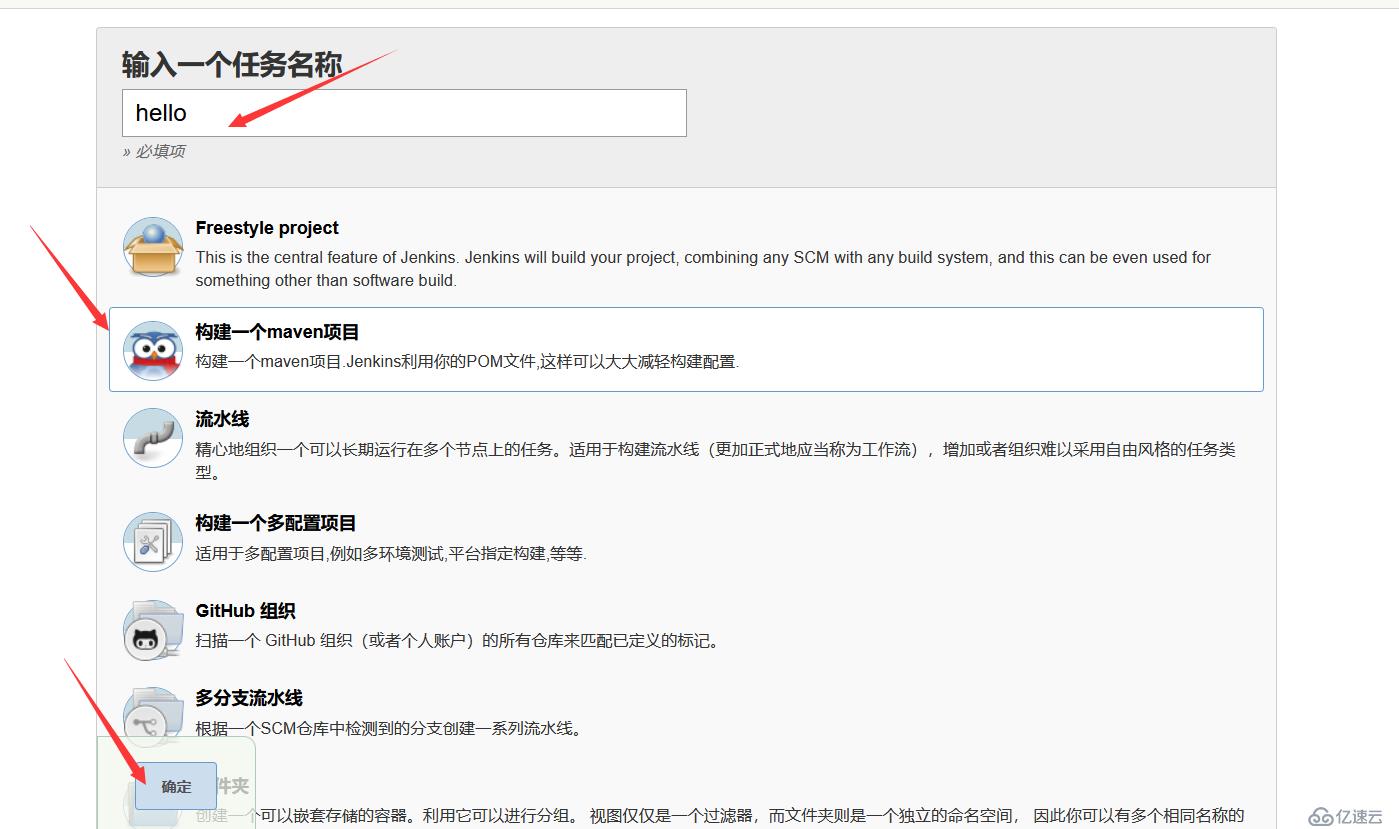This screenshot has height=829, width=1399.
Task: Select the pipeline 流水线 pipe icon
Action: pos(153,438)
